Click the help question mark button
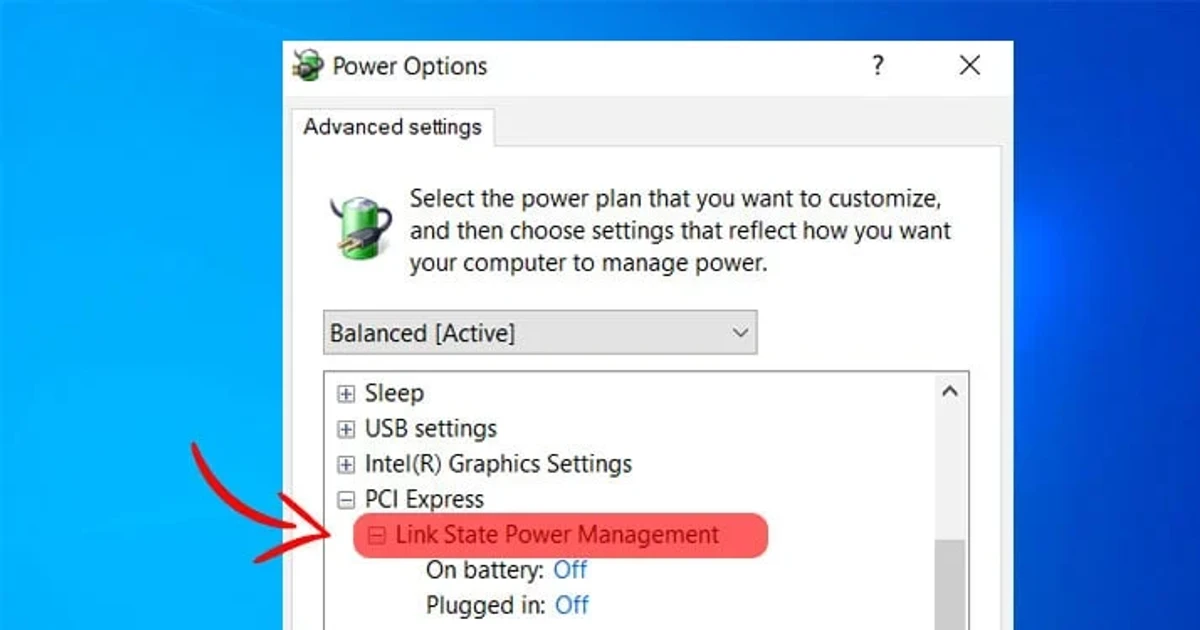1200x630 pixels. pos(877,66)
